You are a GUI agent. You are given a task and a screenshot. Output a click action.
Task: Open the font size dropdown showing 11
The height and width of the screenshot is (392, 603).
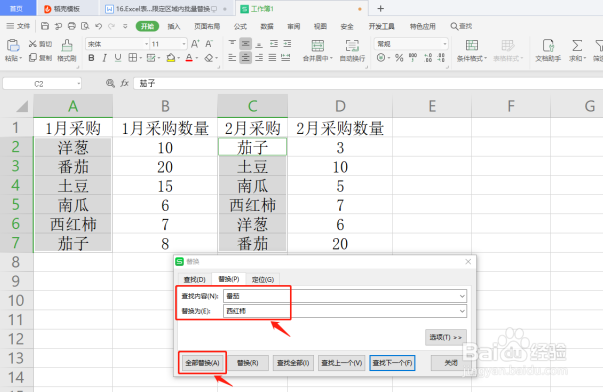point(184,44)
